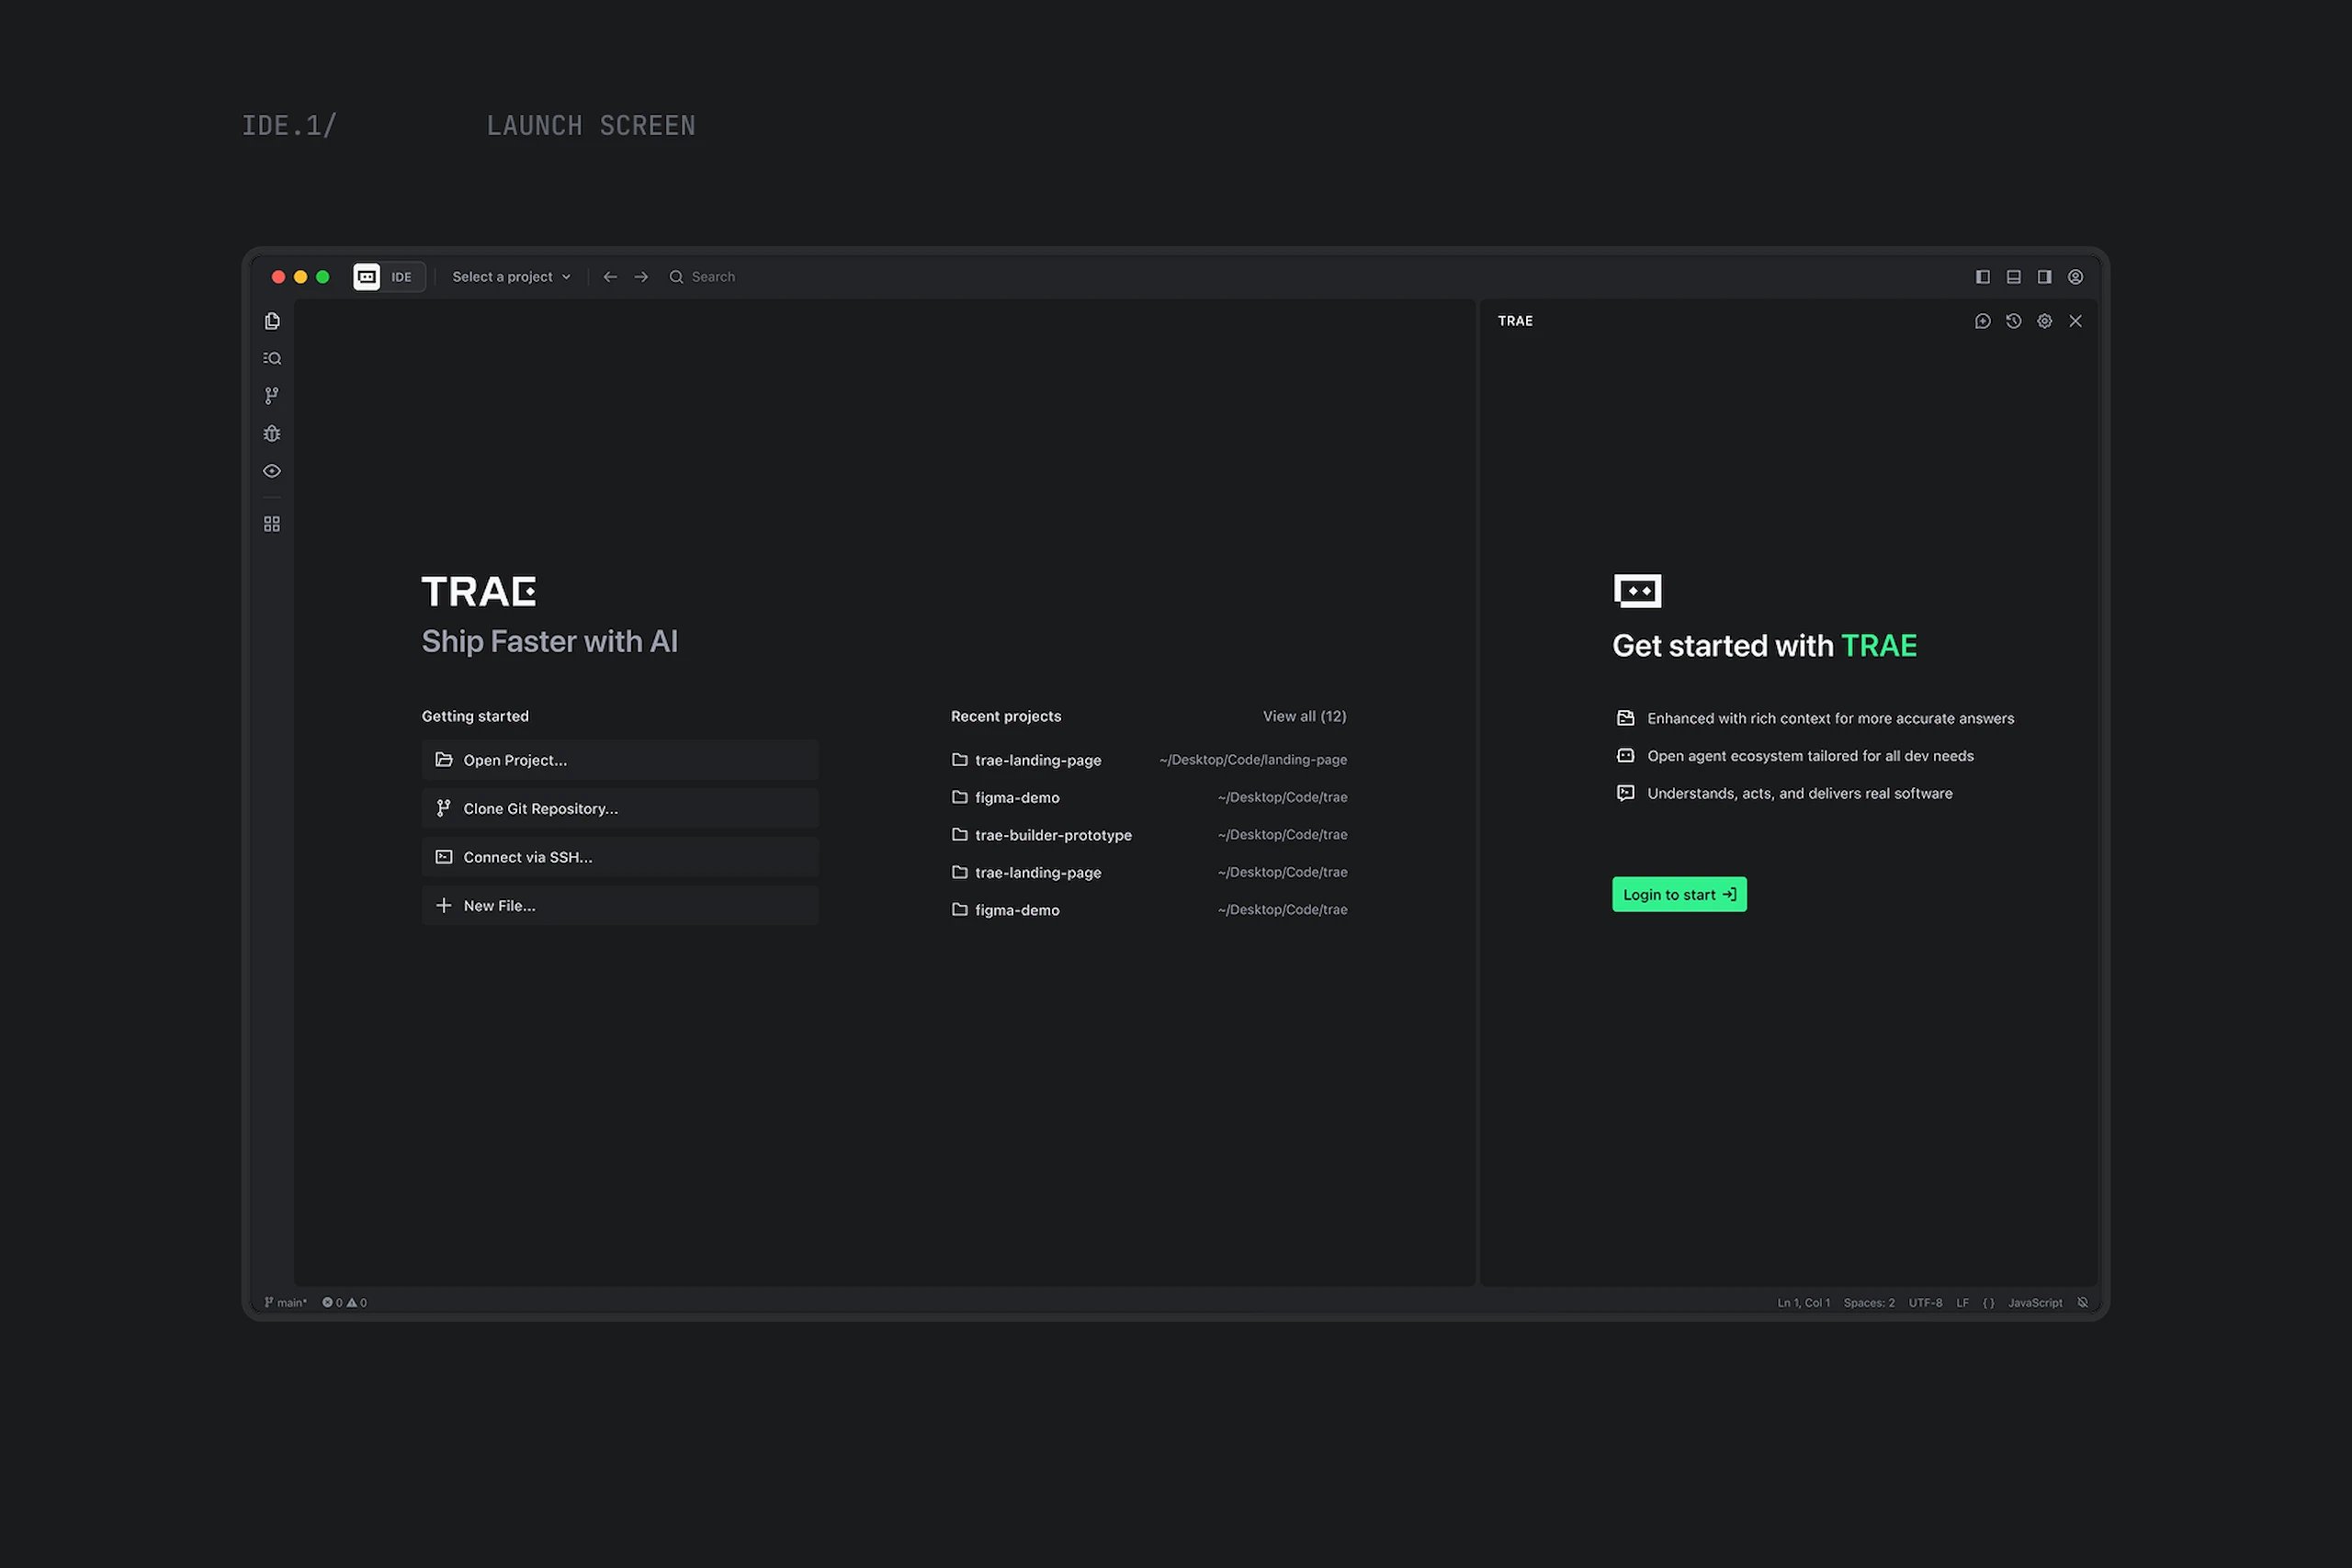Click the curly braces icon in status bar
2352x1568 pixels.
click(1989, 1302)
